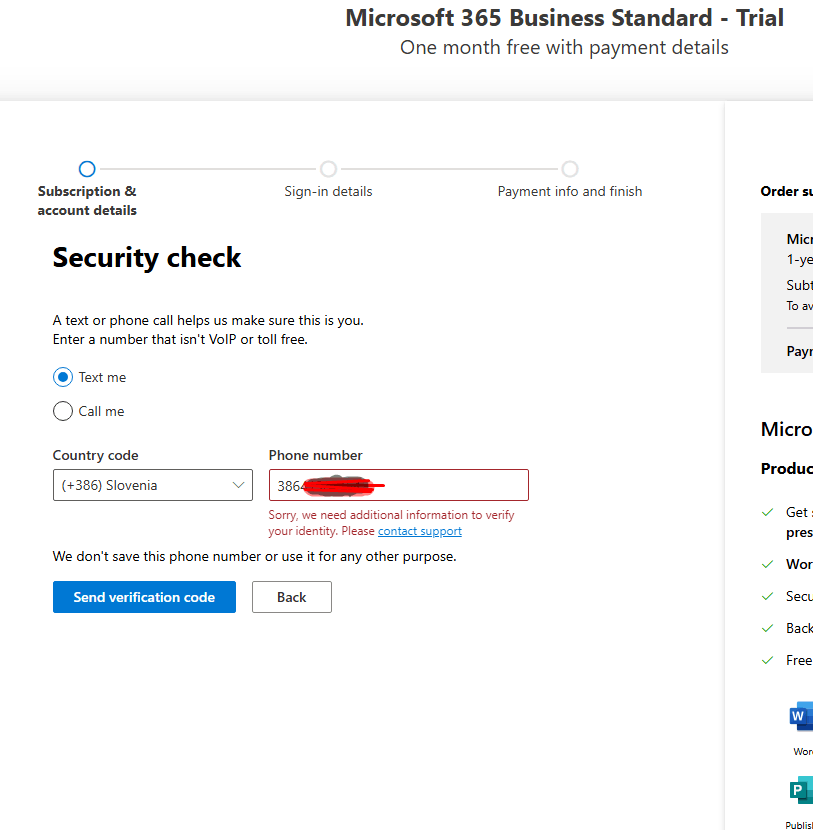Click the Microsoft 365 Business Standard - Trial title

pyautogui.click(x=564, y=18)
